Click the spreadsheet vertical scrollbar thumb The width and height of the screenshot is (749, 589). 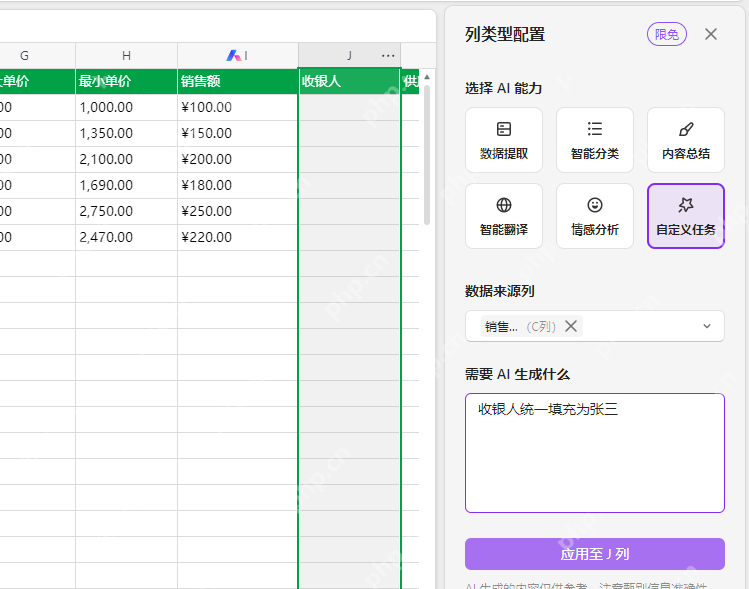(x=427, y=154)
